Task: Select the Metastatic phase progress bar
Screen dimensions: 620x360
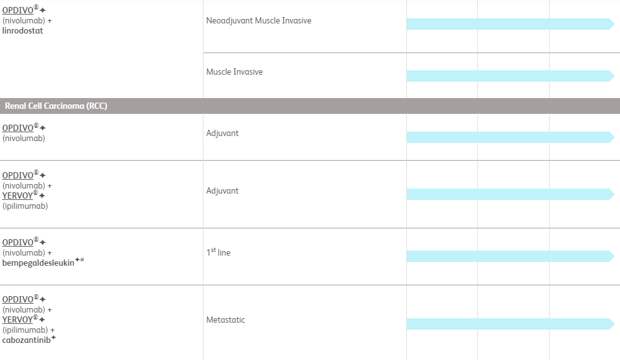Action: click(510, 324)
